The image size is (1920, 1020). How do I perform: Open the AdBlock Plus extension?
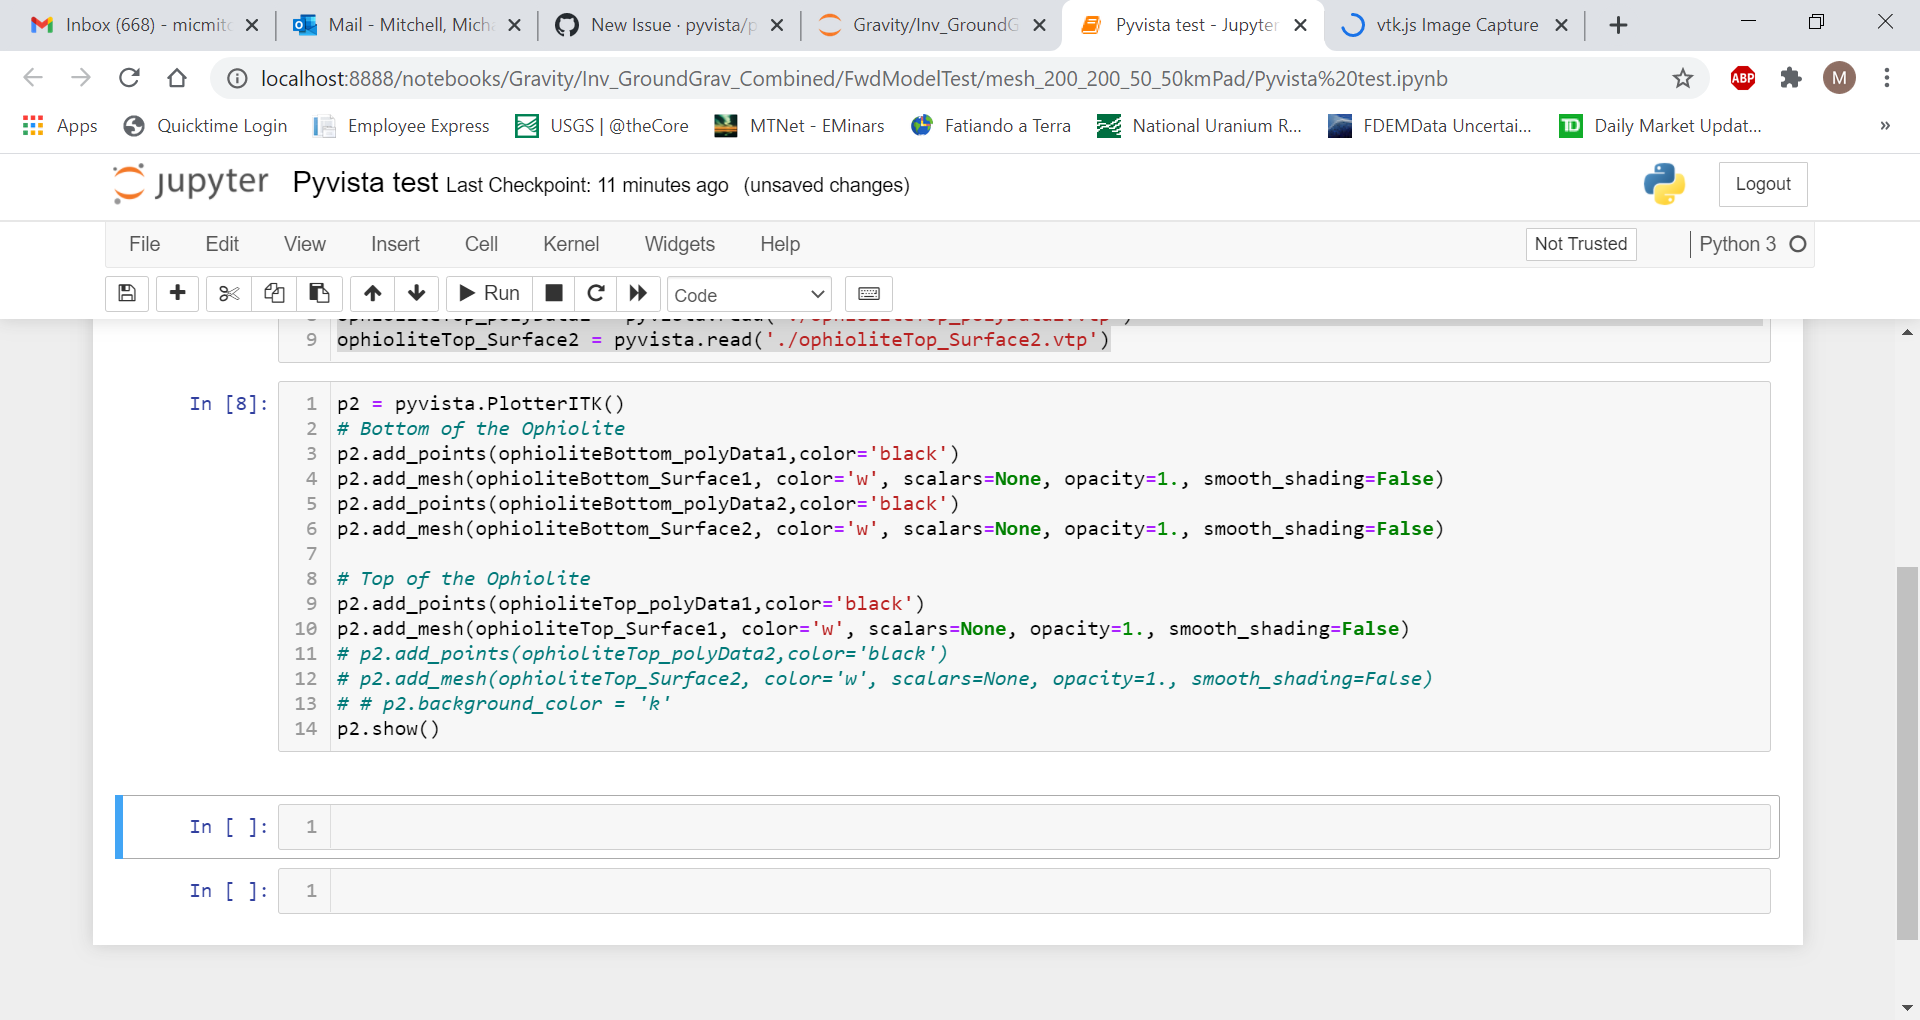(x=1743, y=78)
